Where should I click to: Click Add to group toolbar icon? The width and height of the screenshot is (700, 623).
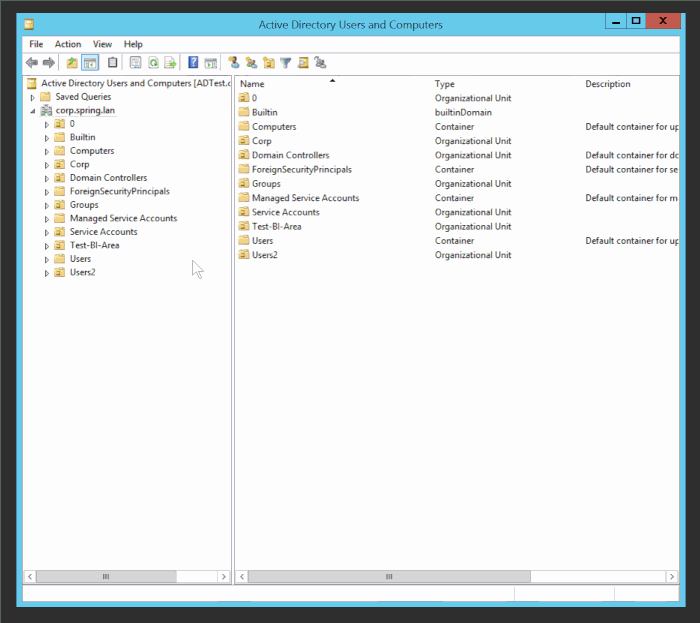tap(320, 62)
